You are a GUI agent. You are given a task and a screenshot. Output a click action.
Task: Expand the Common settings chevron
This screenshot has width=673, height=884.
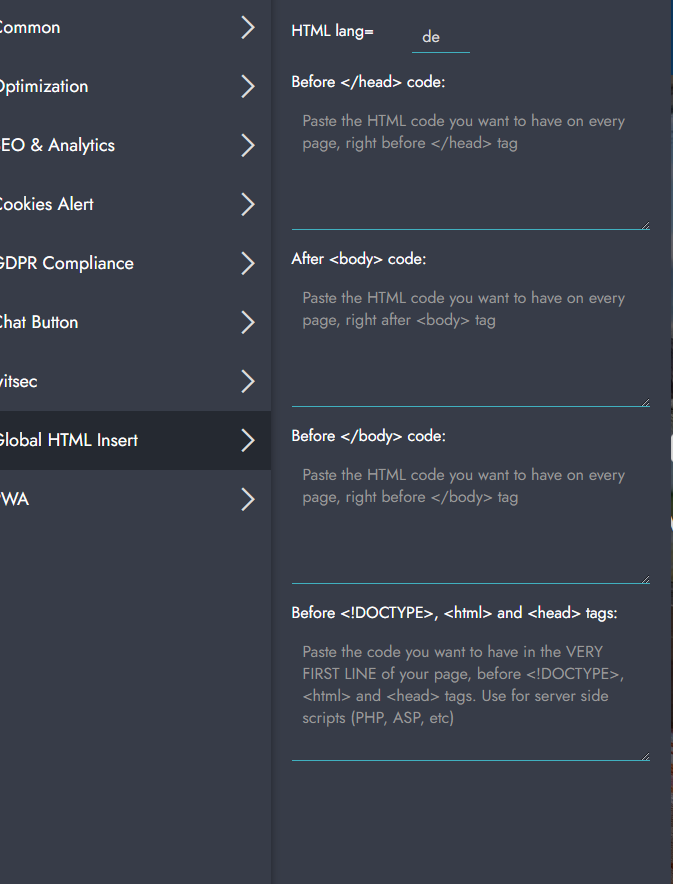[248, 28]
